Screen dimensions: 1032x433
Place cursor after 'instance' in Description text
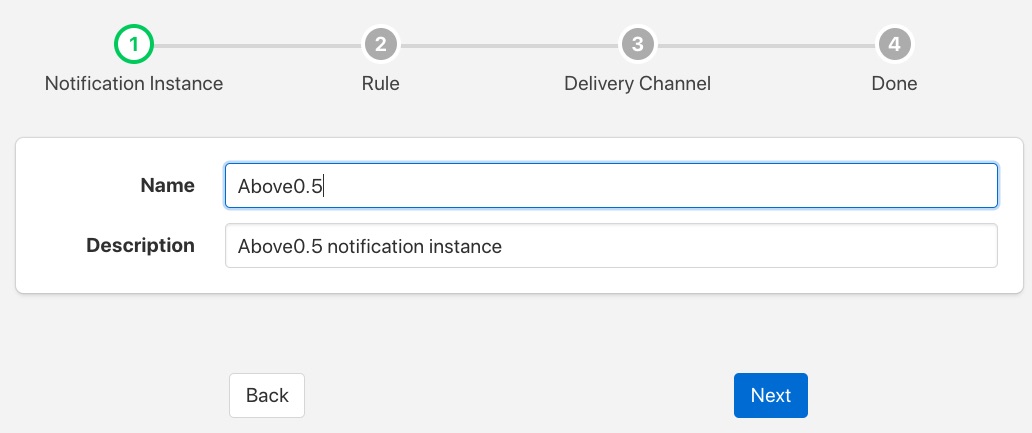(503, 246)
